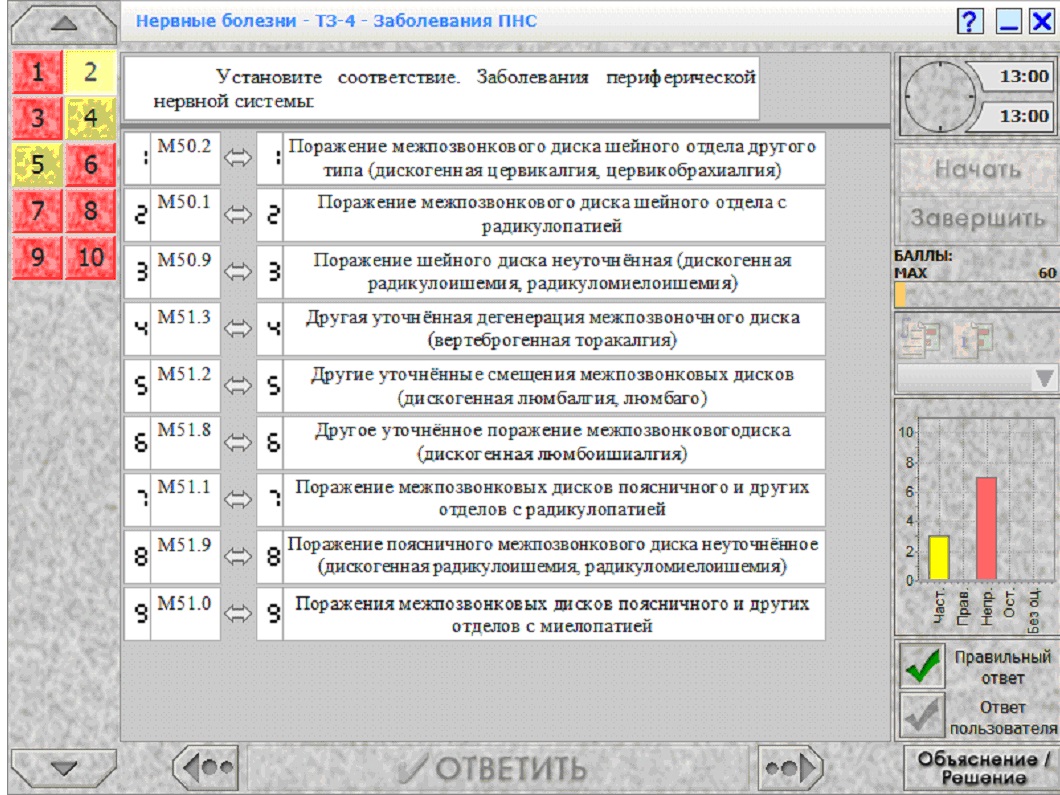Select question number 10 tile
This screenshot has width=1060, height=795.
pos(91,257)
